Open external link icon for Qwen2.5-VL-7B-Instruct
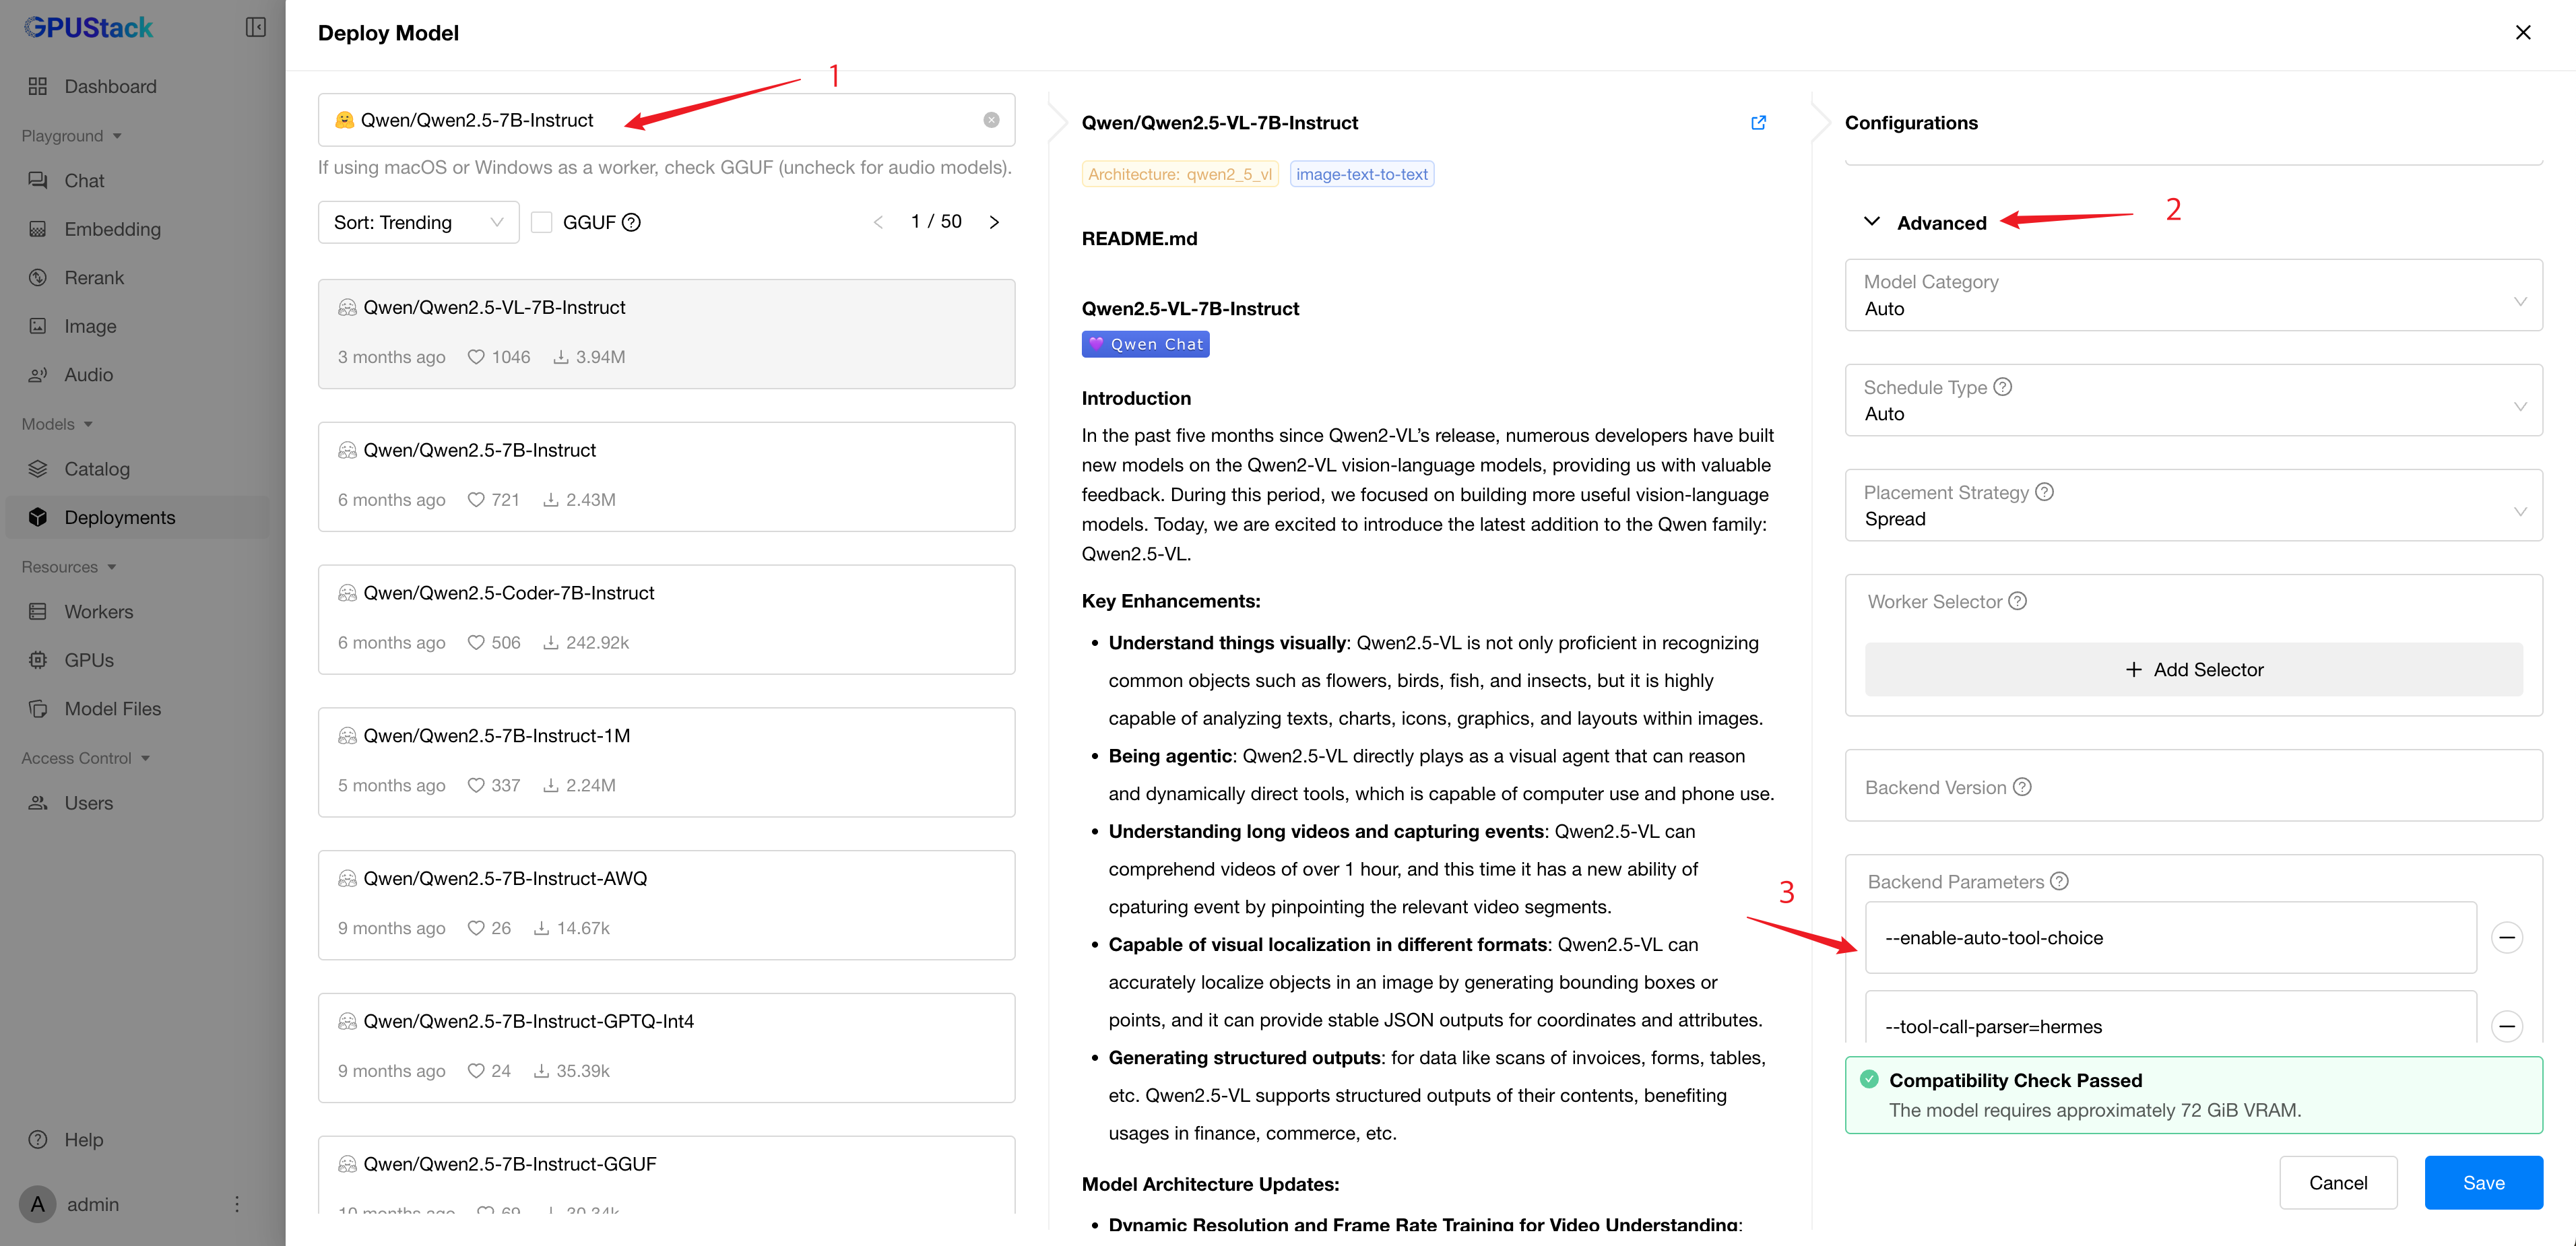The image size is (2576, 1246). click(x=1758, y=123)
